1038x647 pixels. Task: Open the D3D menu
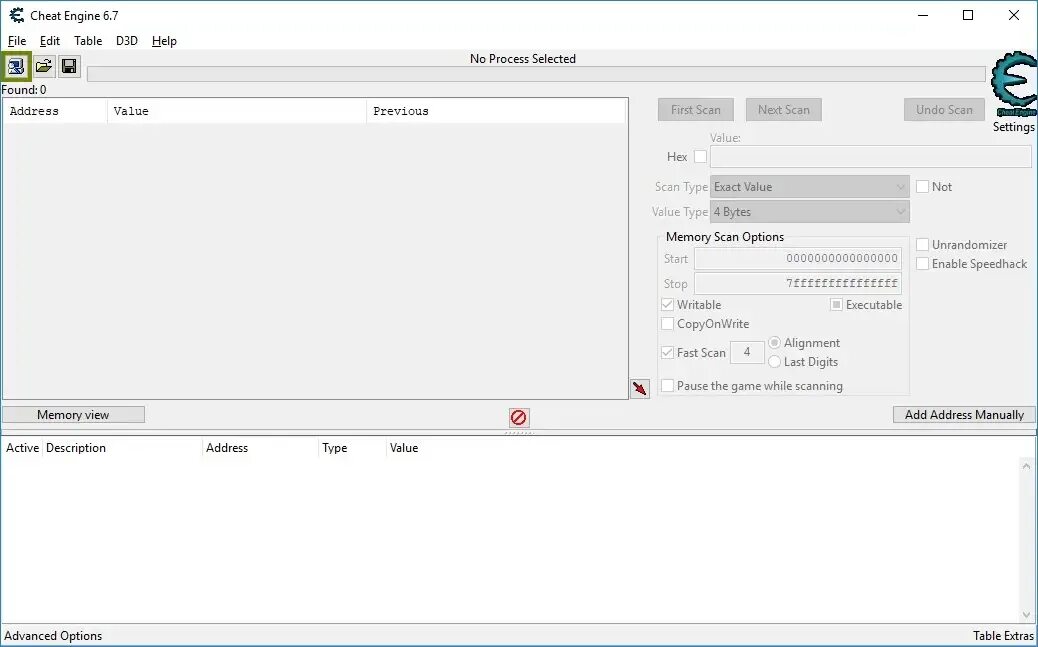pyautogui.click(x=126, y=41)
